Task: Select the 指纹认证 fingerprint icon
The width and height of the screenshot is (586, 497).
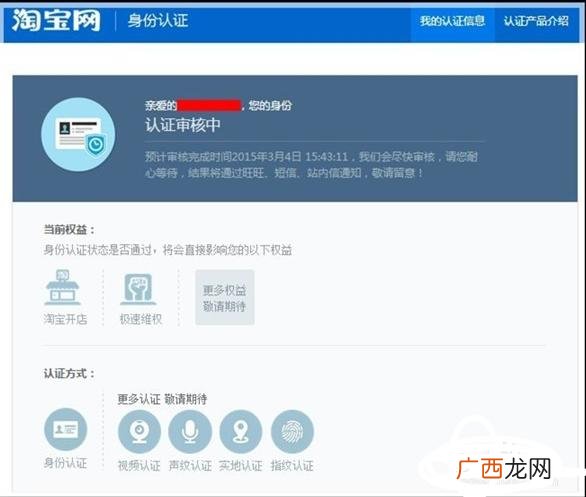Action: (292, 432)
